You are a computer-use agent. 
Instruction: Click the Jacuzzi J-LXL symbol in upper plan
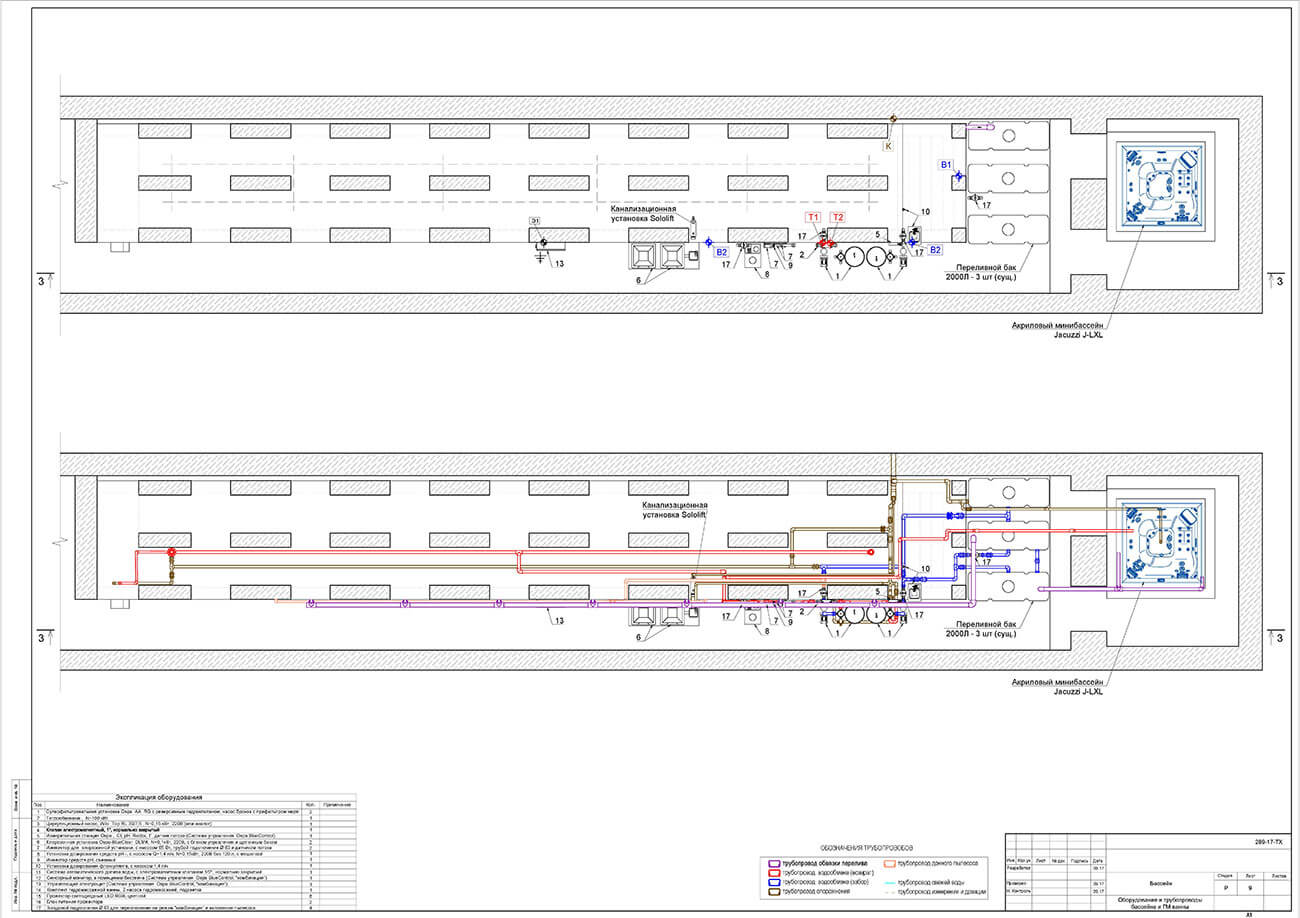1163,184
